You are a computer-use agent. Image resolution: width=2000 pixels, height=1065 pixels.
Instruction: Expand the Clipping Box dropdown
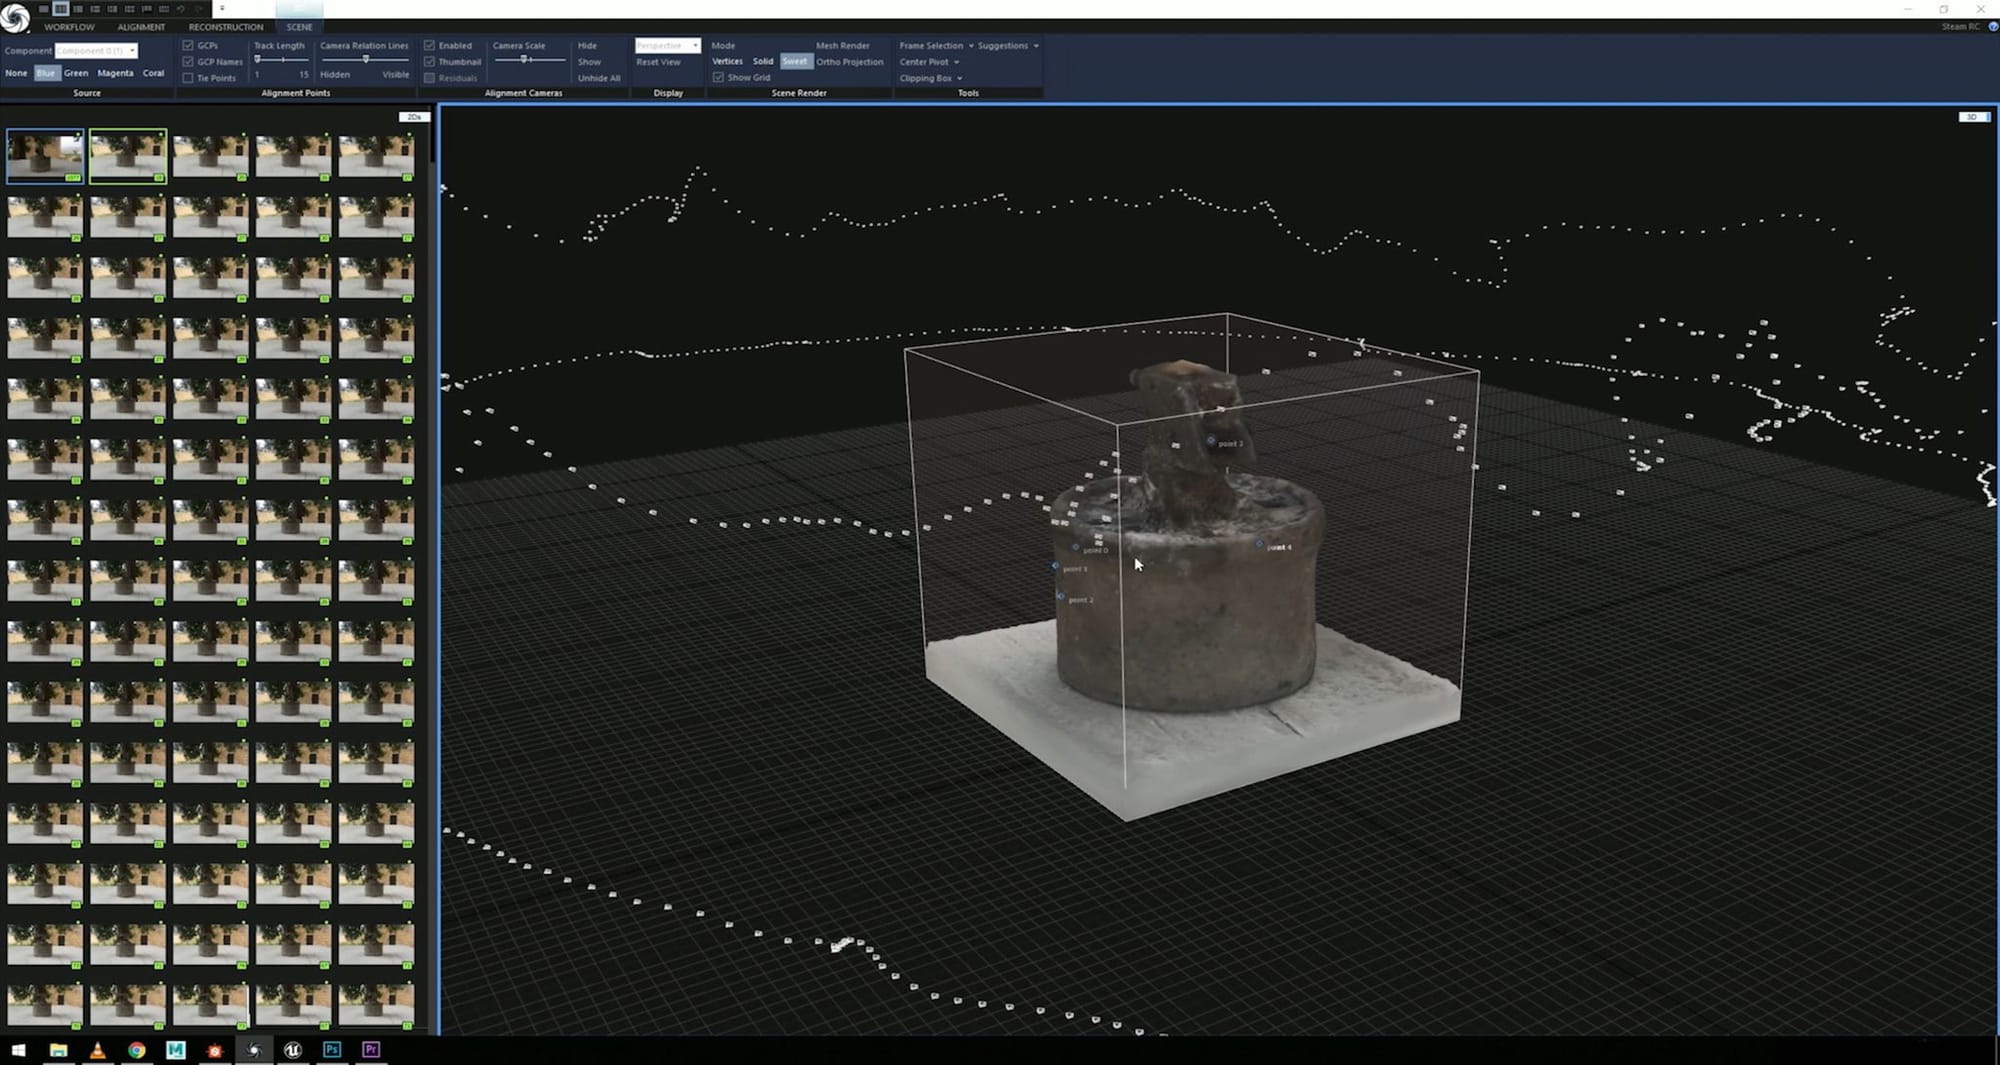coord(930,78)
